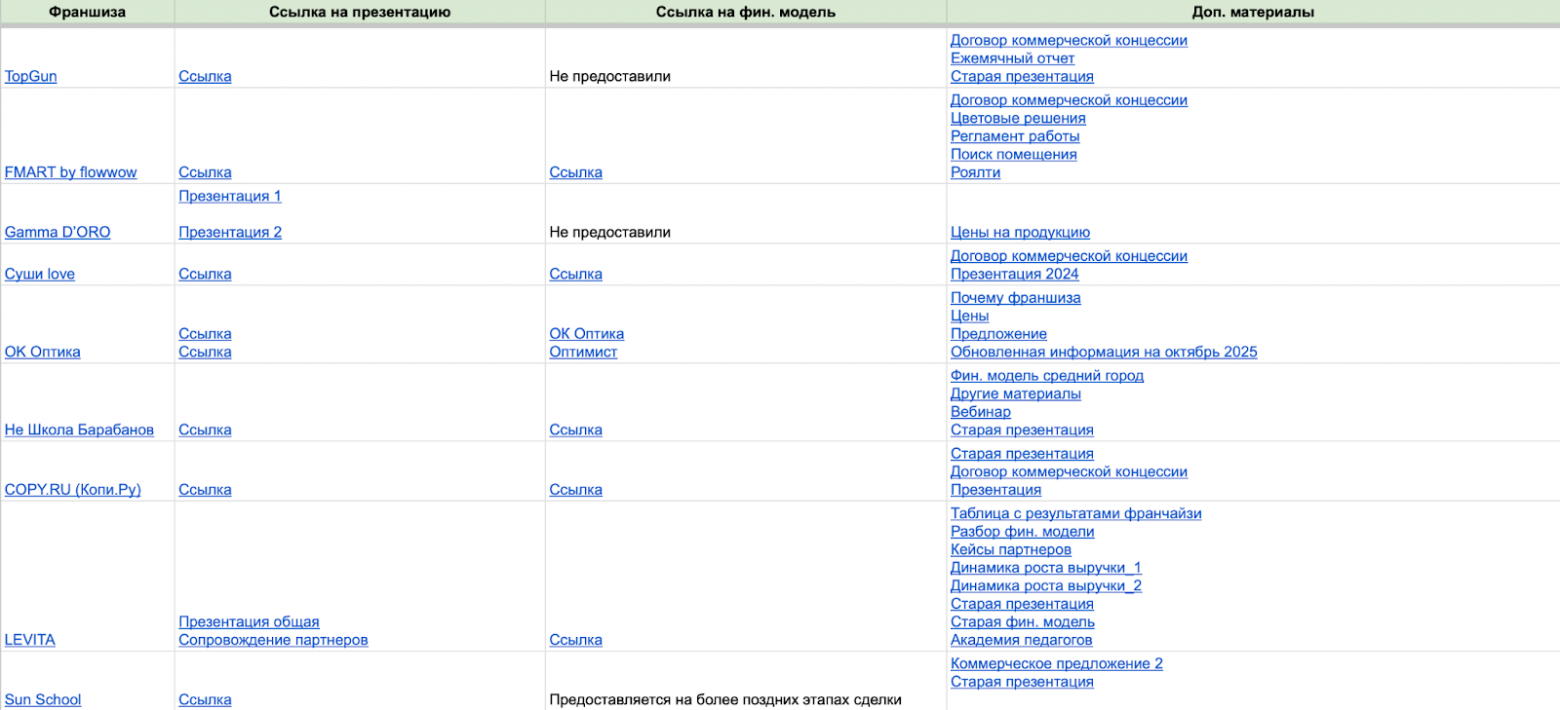This screenshot has width=1560, height=710.
Task: Open the Академия педагогов link
Action: [1021, 641]
